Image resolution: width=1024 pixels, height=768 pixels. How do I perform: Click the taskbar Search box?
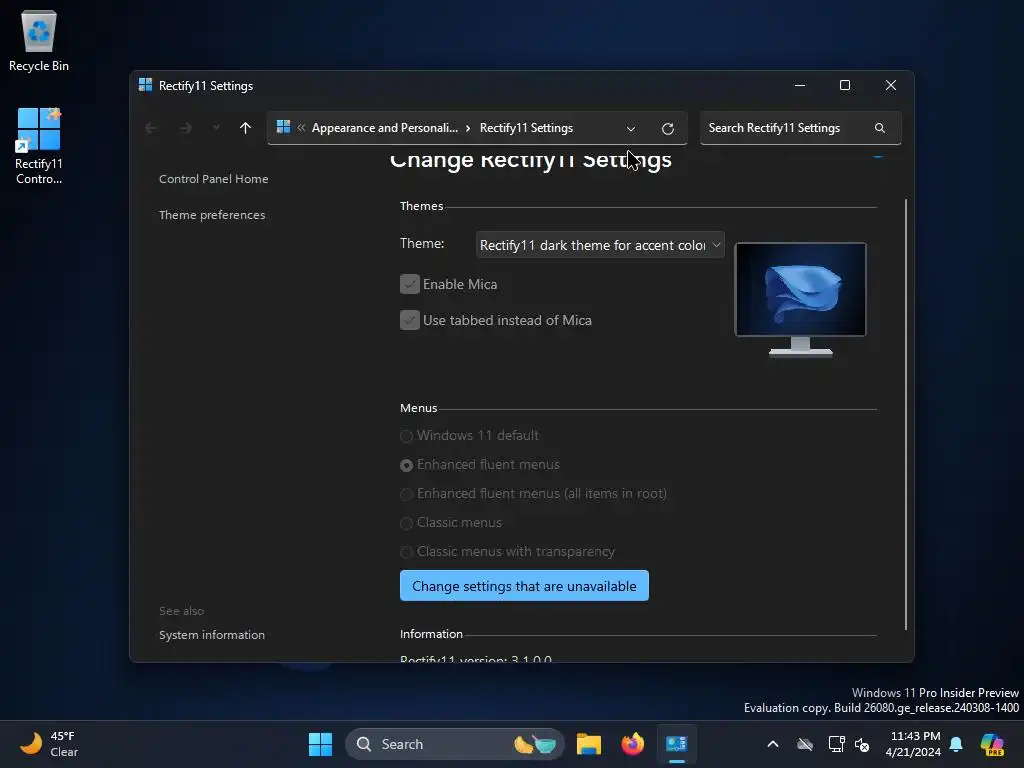455,744
